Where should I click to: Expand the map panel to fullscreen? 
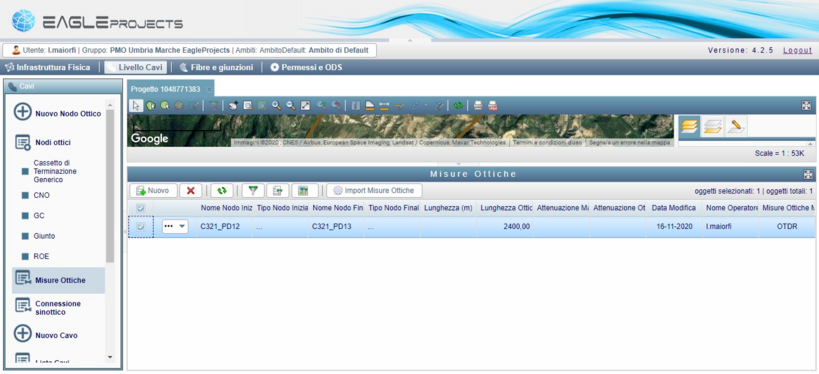[x=806, y=106]
